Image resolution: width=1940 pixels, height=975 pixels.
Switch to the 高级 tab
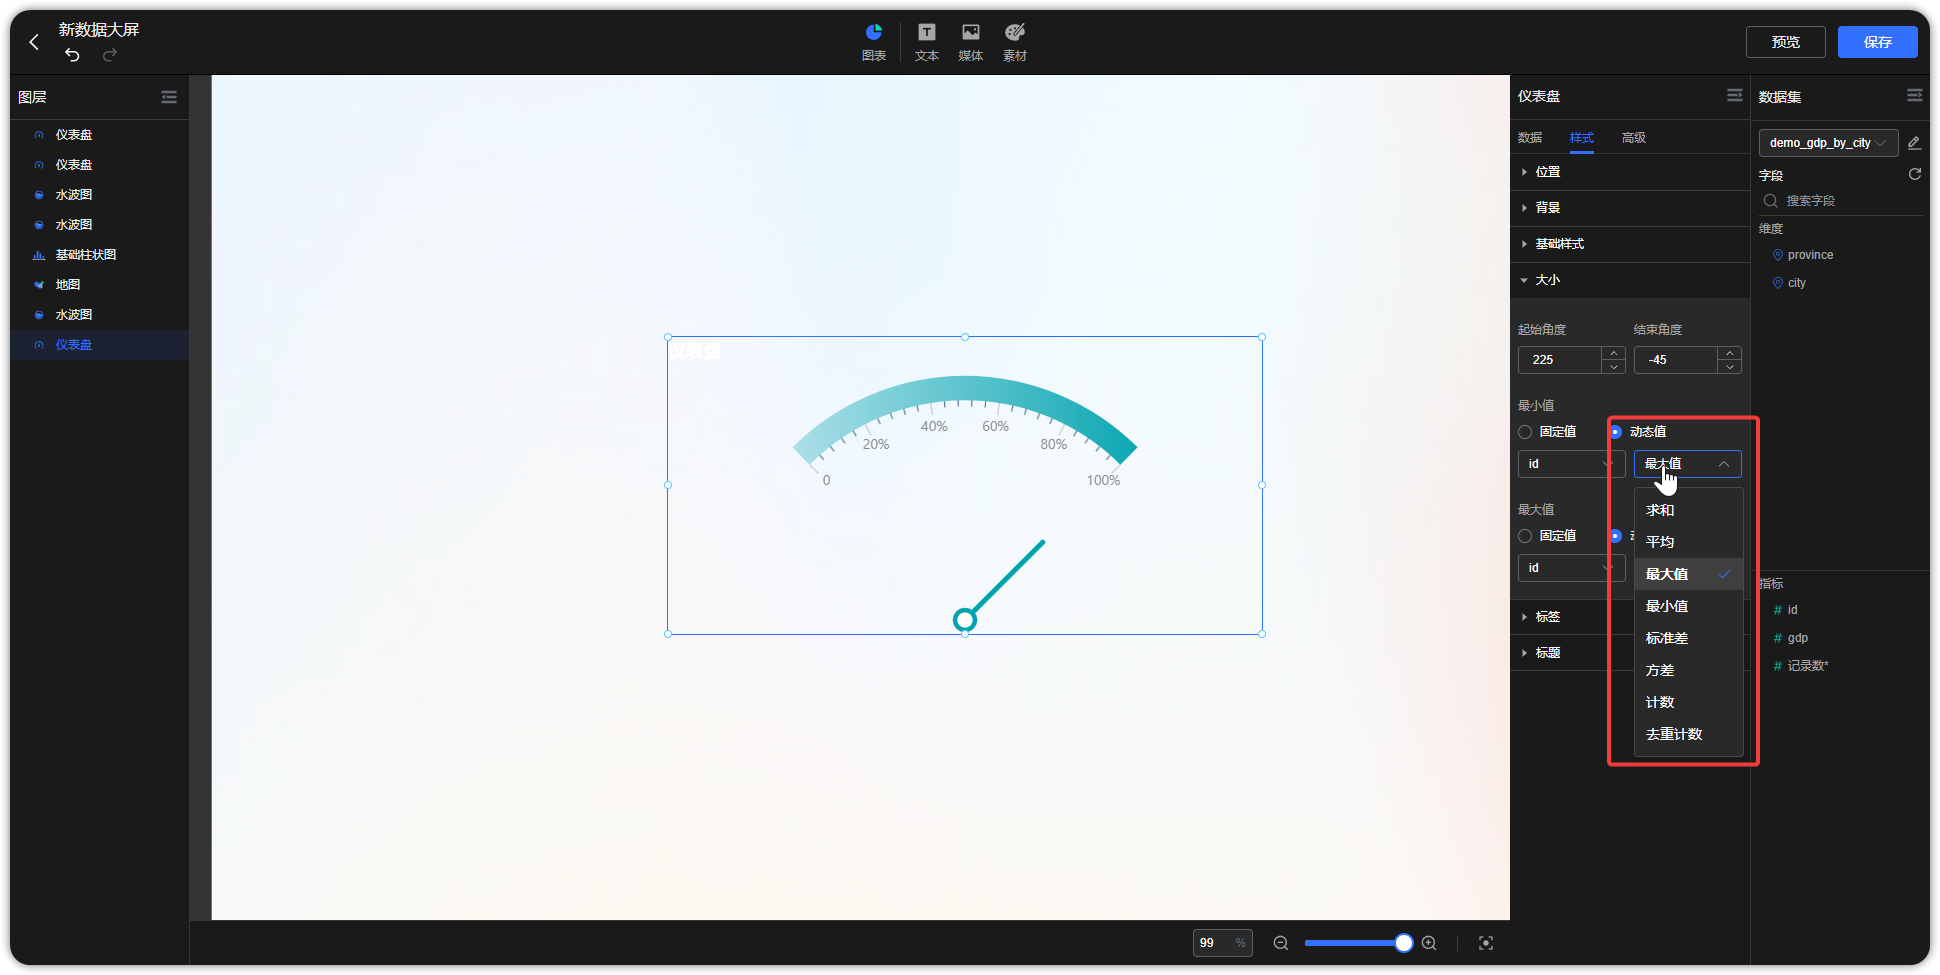(x=1634, y=138)
